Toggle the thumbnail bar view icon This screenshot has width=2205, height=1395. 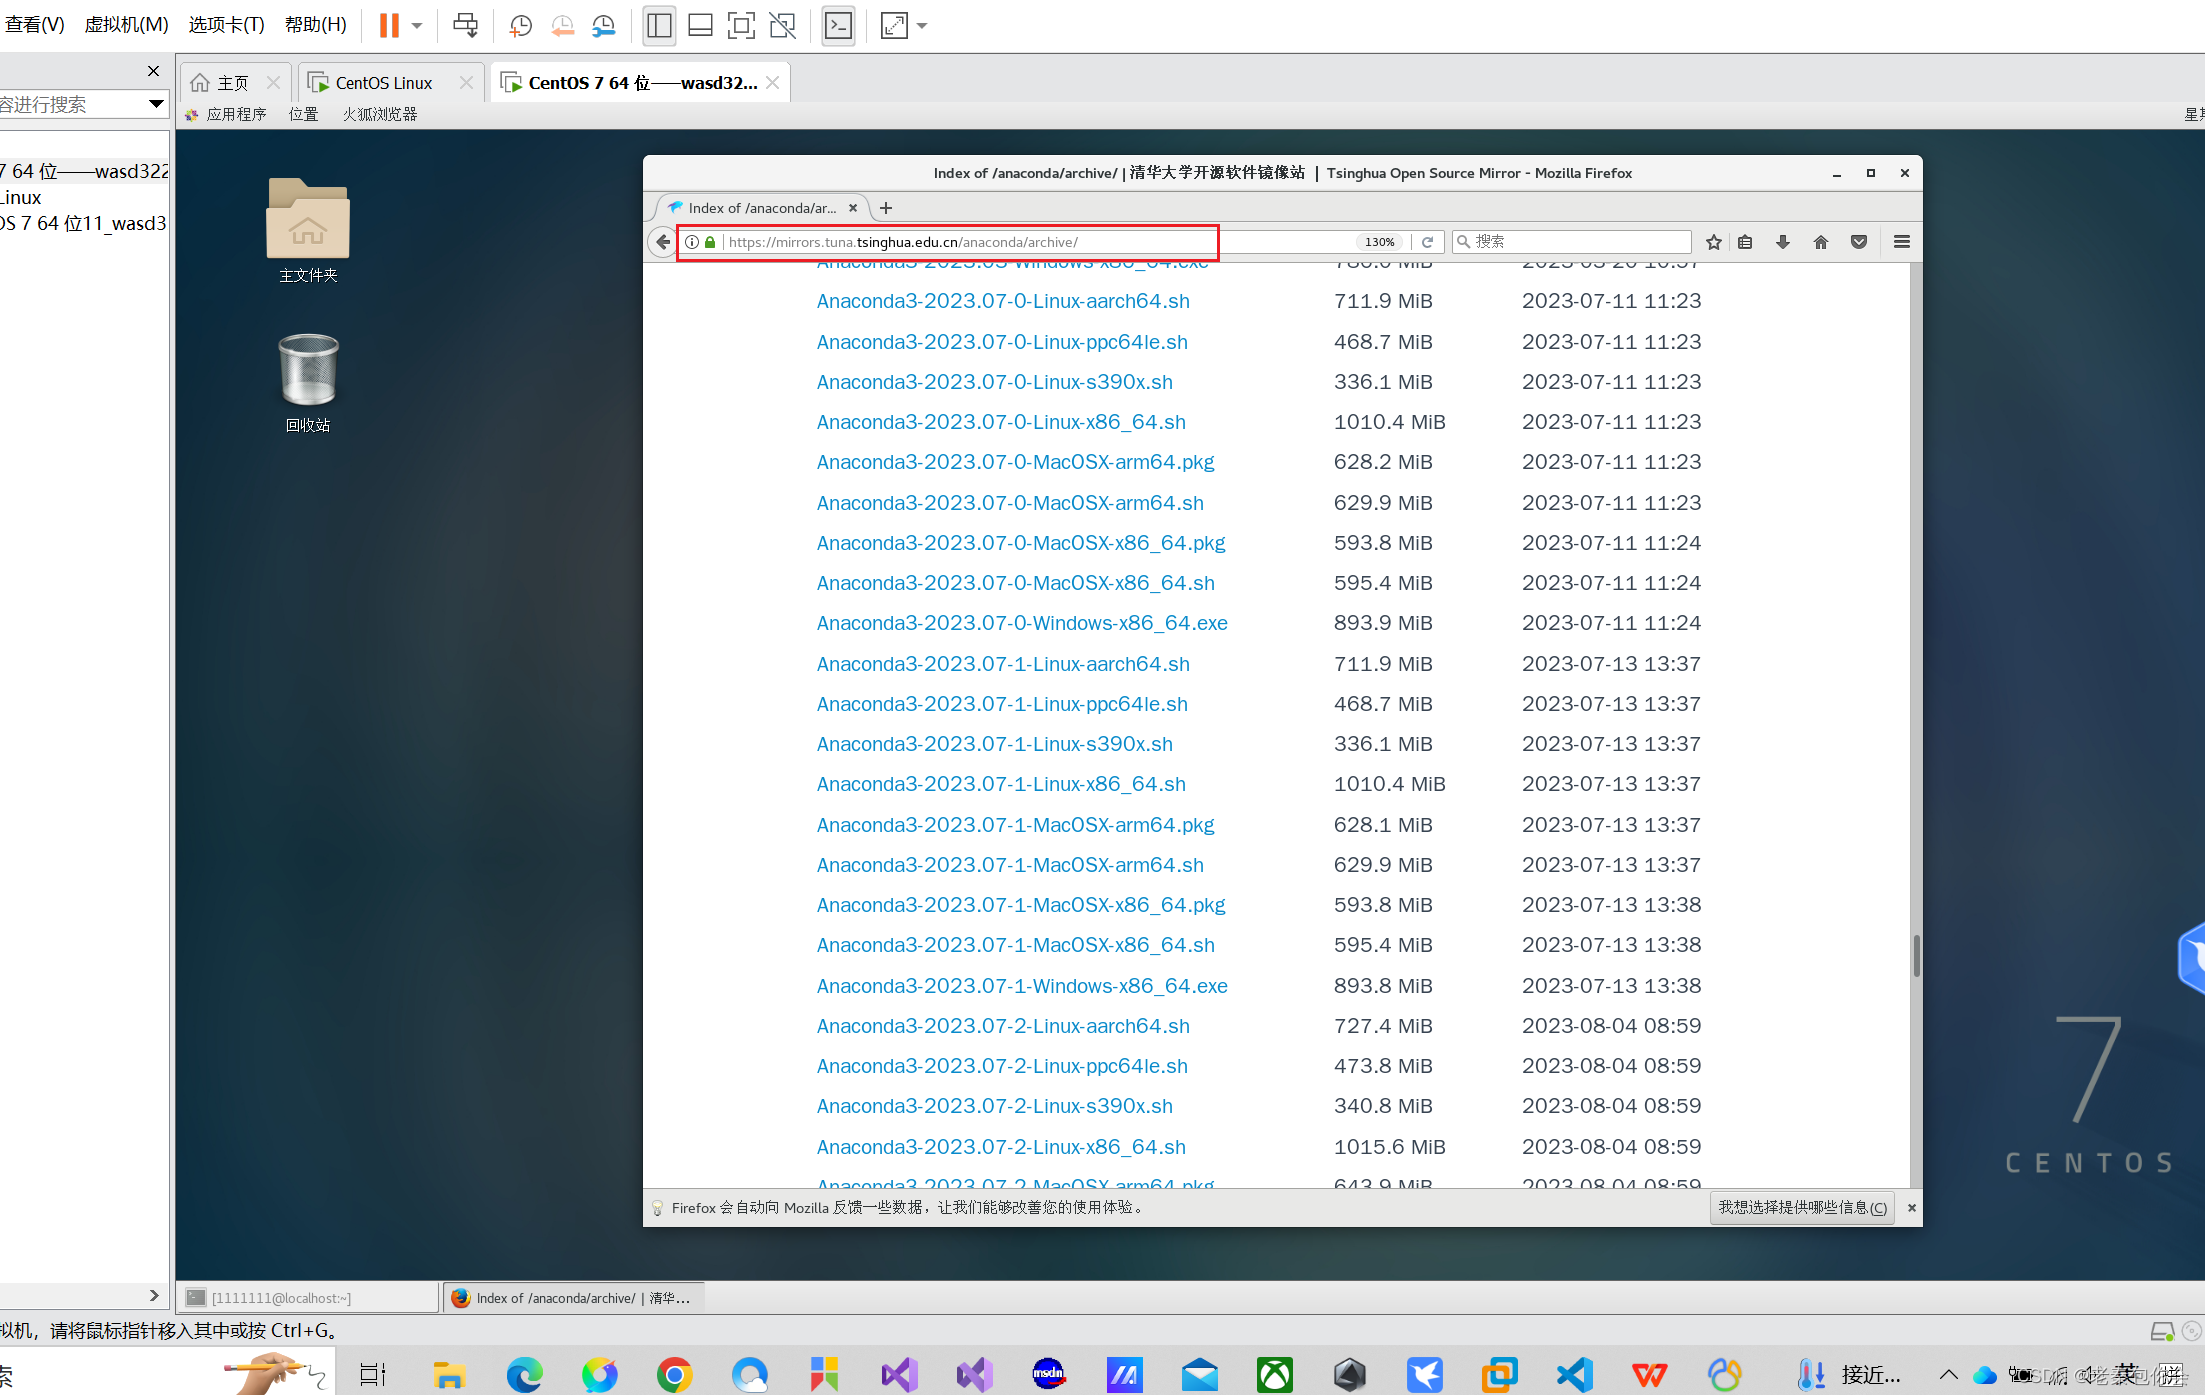[x=700, y=26]
